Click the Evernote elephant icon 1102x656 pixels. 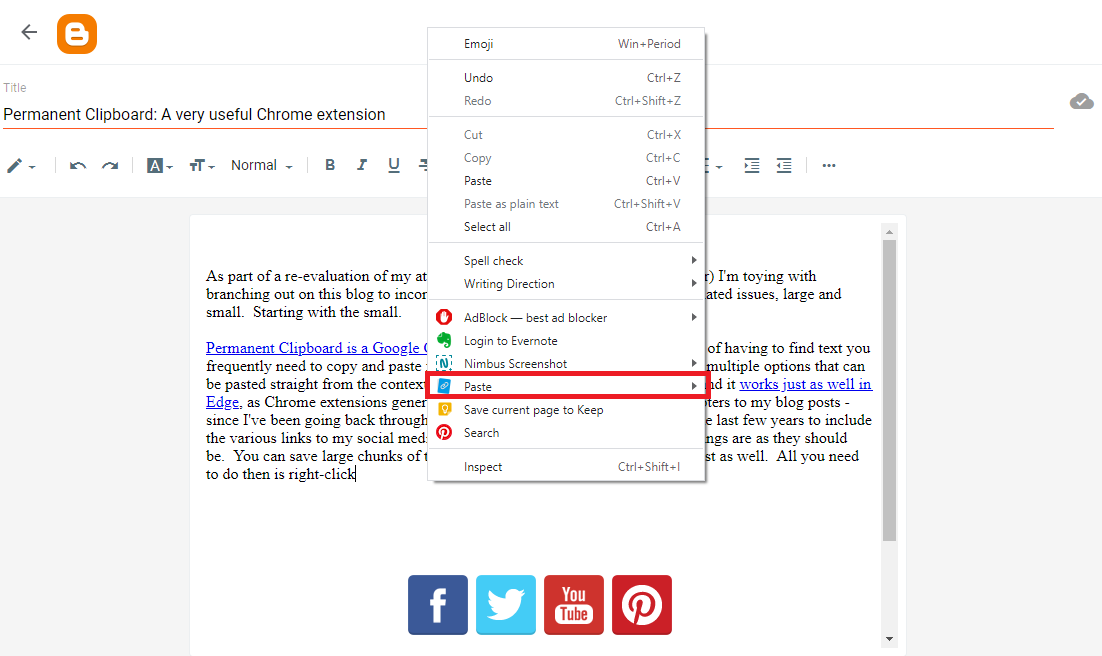(x=444, y=340)
